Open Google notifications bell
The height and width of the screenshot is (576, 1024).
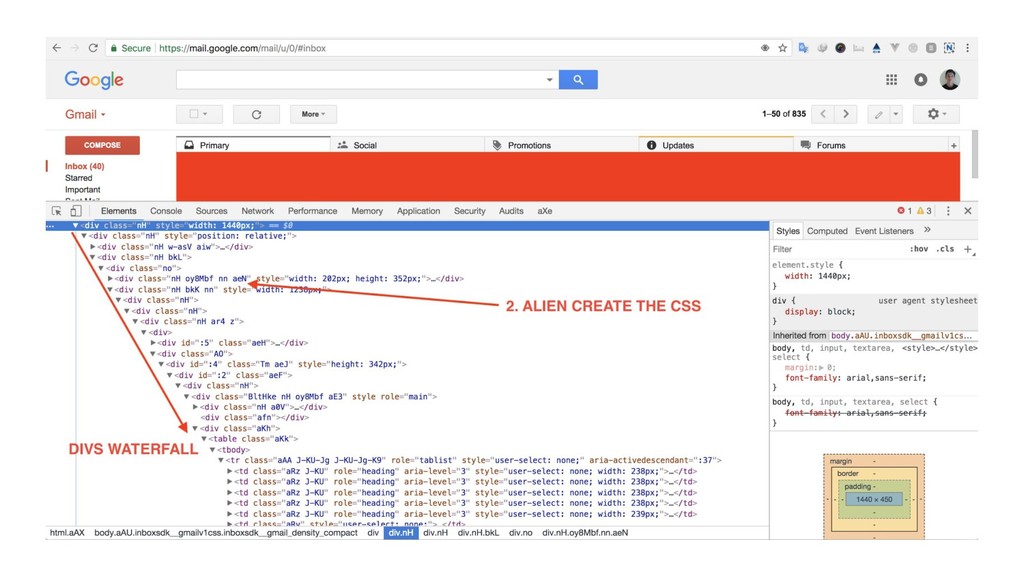point(920,80)
